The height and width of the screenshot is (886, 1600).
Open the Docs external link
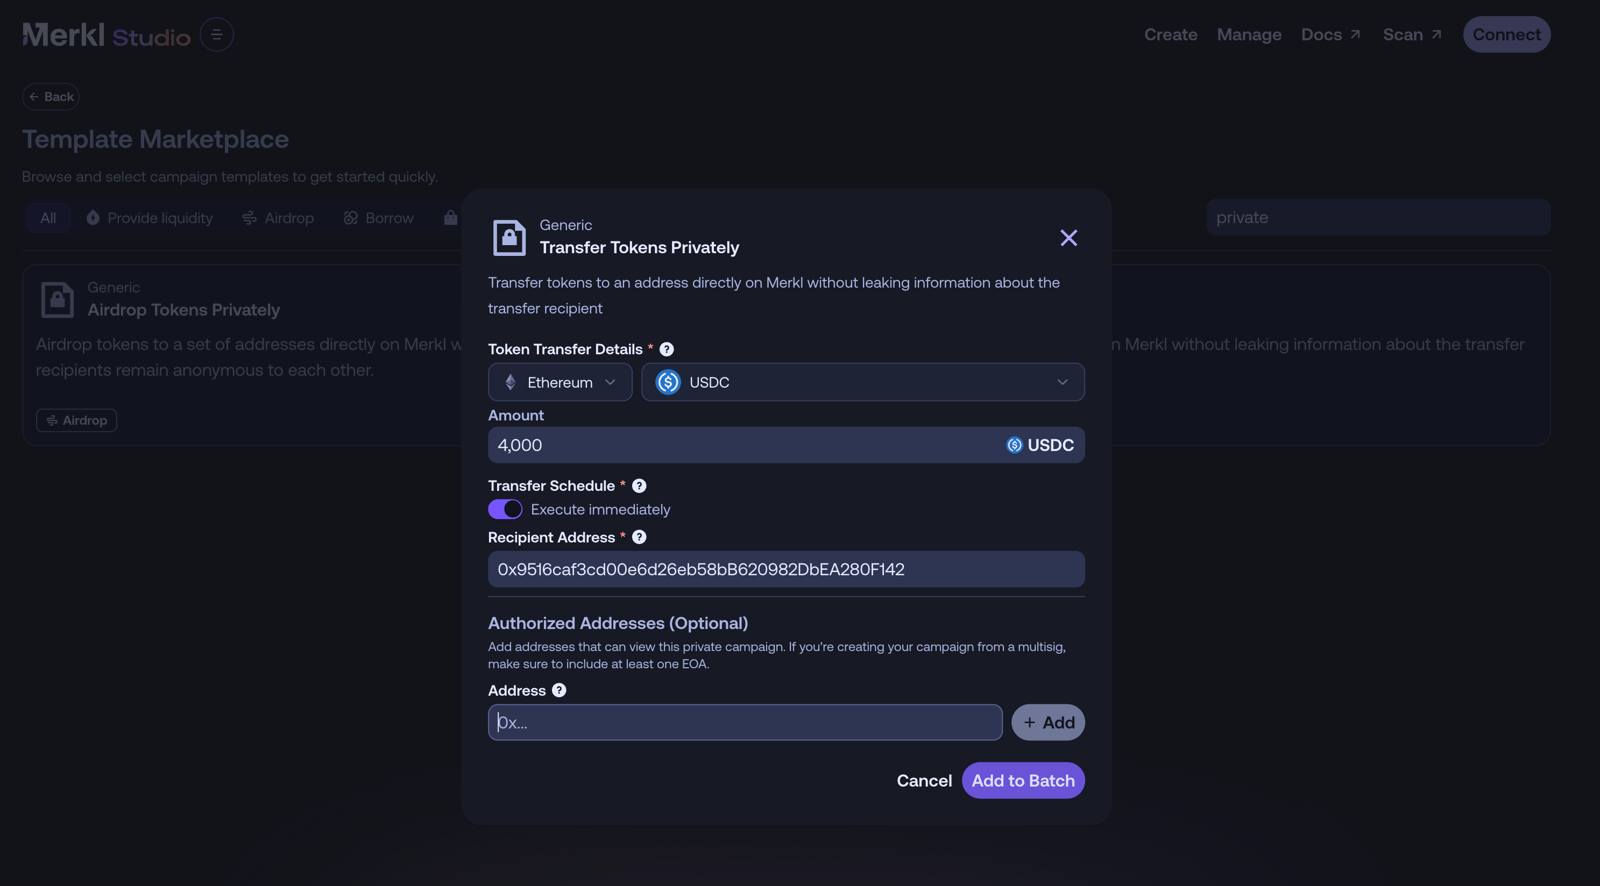[x=1331, y=35]
